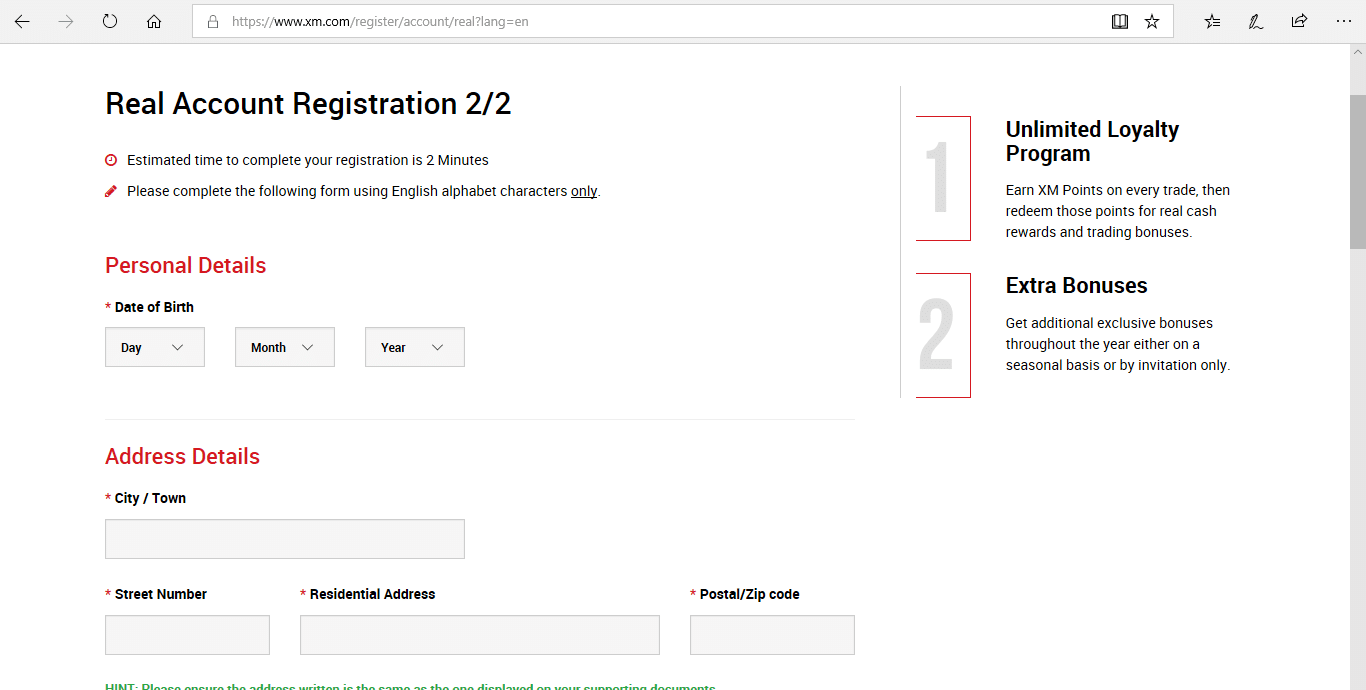Open Web Notes with the ink icon

click(1255, 20)
